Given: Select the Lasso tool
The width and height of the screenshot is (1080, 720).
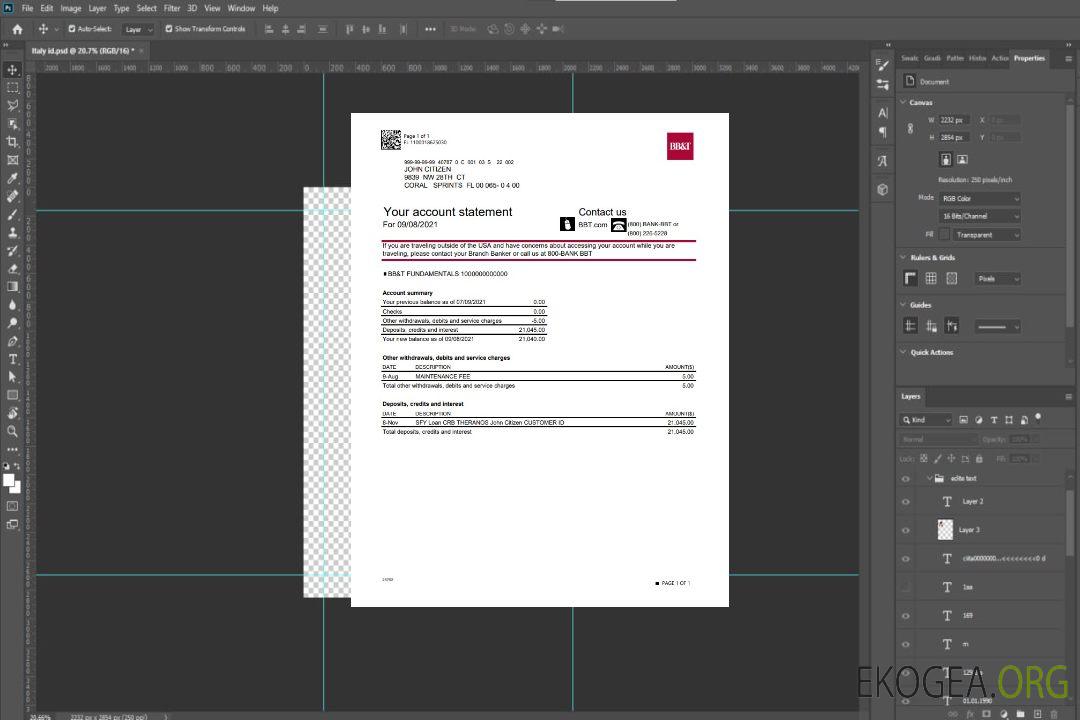Looking at the screenshot, I should (12, 105).
